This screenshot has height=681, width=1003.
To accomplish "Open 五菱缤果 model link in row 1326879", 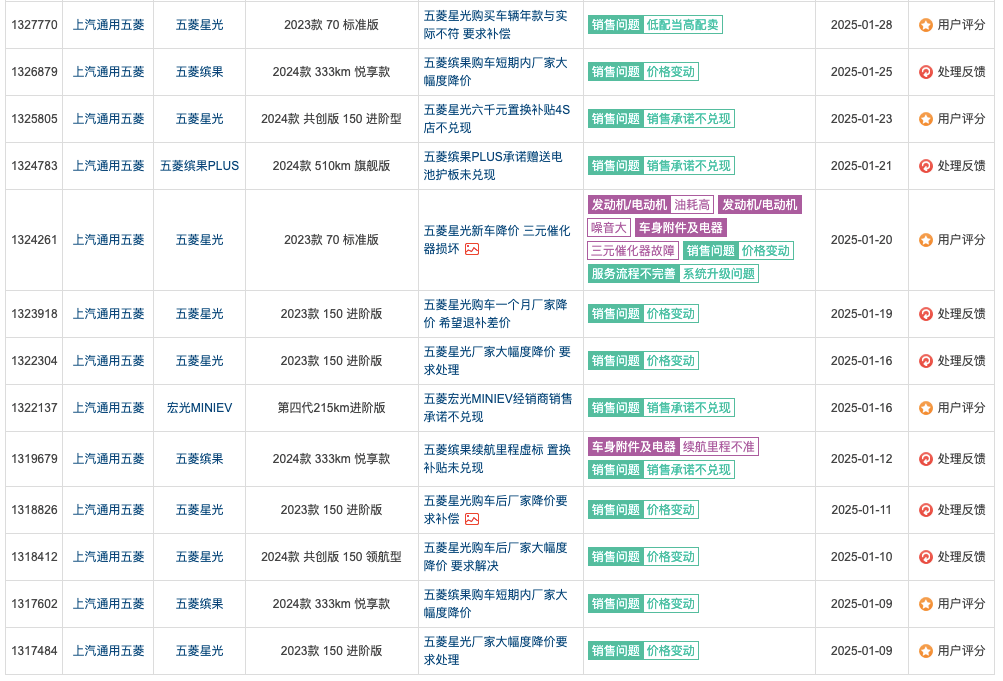I will pyautogui.click(x=200, y=72).
